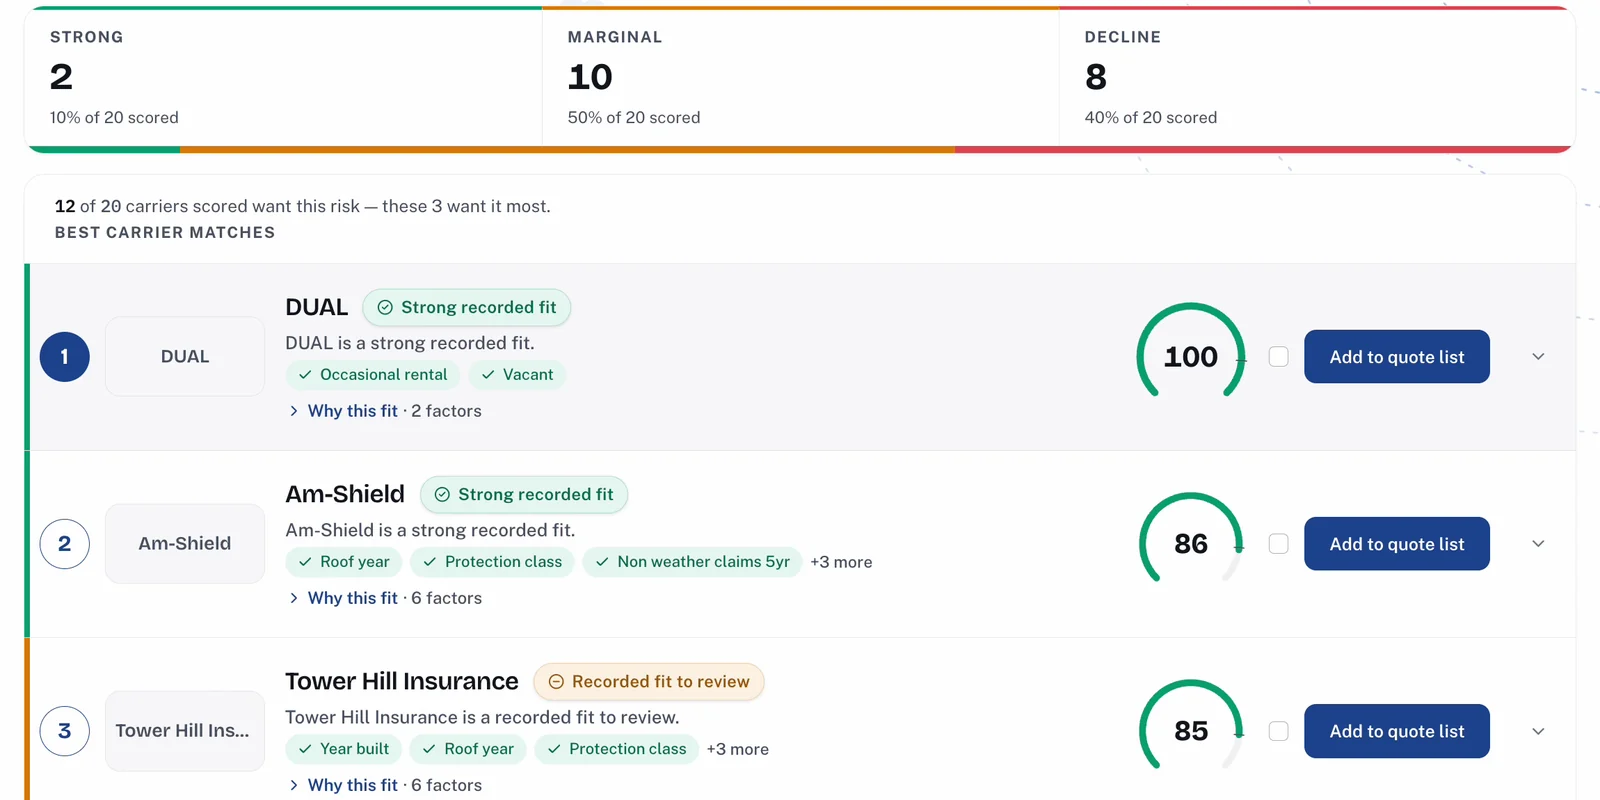Click the Am-Shield carrier logo tile
Image resolution: width=1600 pixels, height=800 pixels.
click(185, 544)
